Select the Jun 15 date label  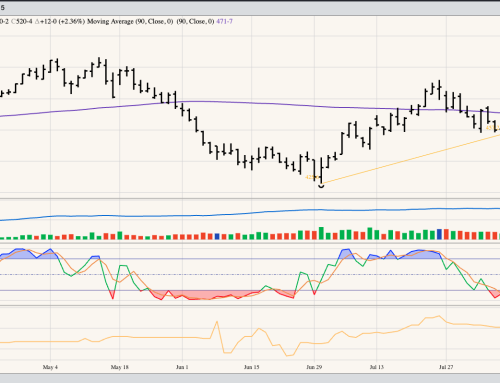point(251,367)
